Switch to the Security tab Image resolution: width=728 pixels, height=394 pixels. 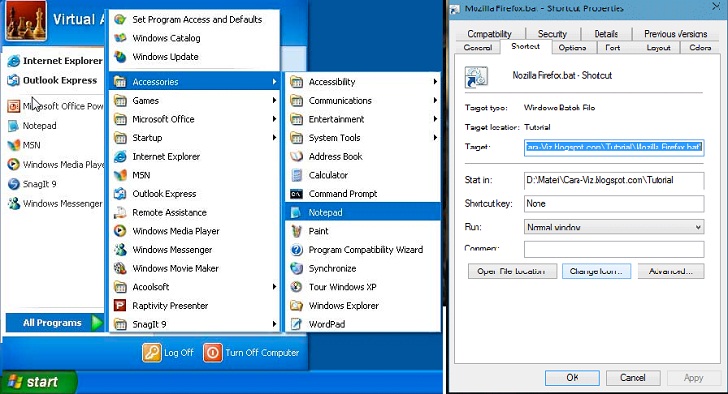552,34
